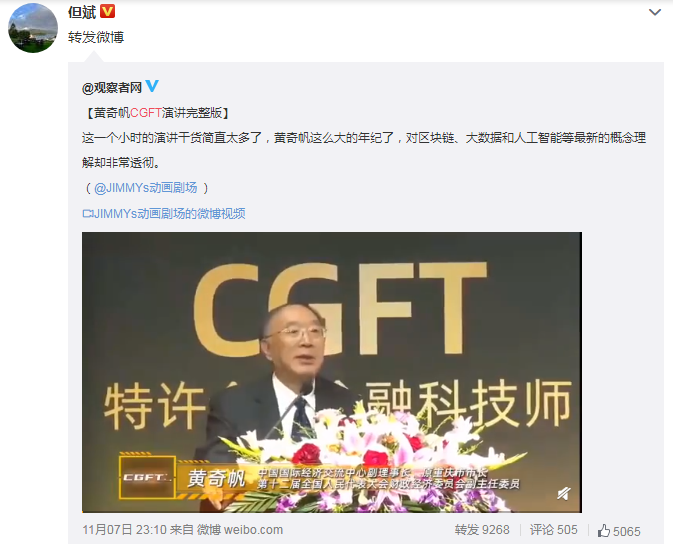Image resolution: width=673 pixels, height=544 pixels.
Task: Open the 但斌 username link
Action: (82, 12)
